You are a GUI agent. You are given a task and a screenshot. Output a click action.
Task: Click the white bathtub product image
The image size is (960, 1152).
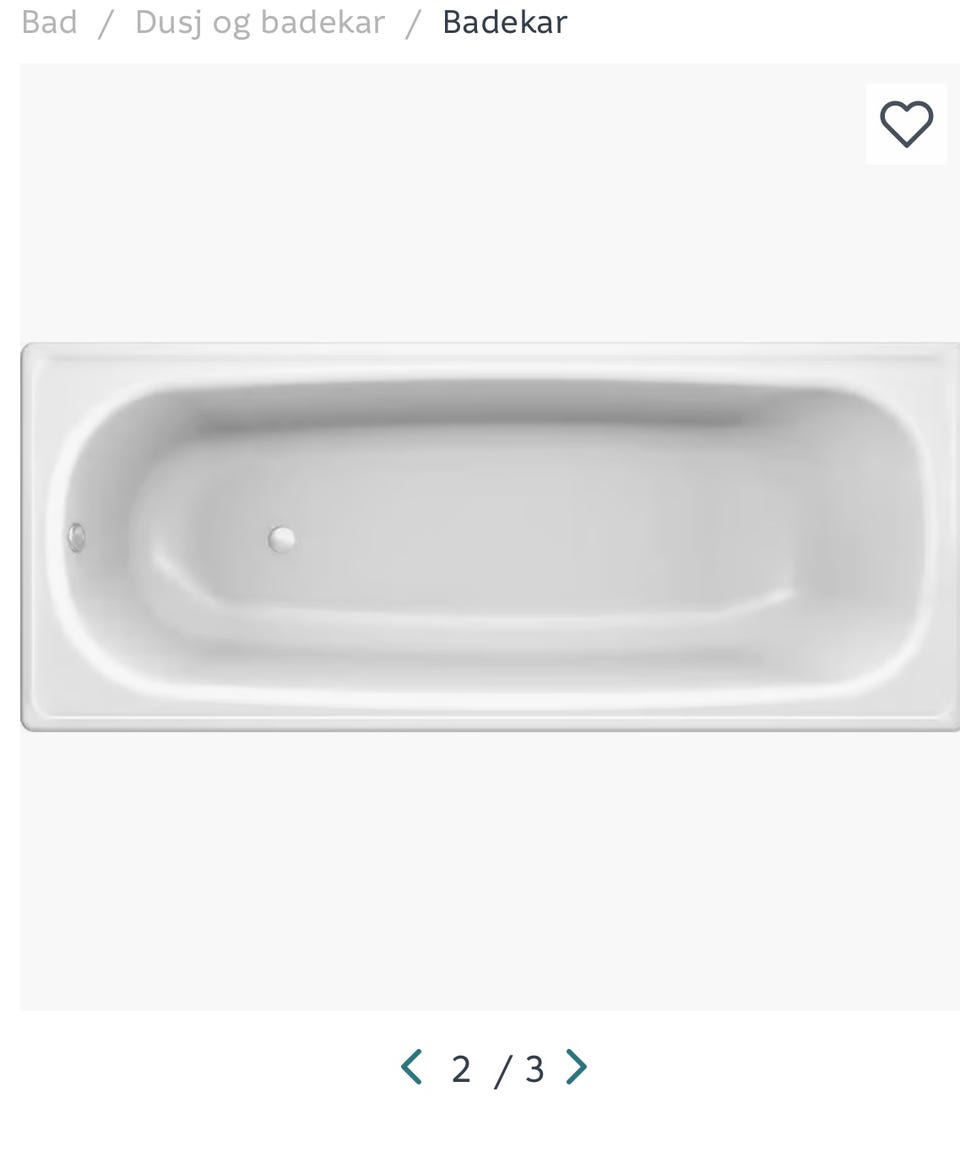[x=490, y=537]
